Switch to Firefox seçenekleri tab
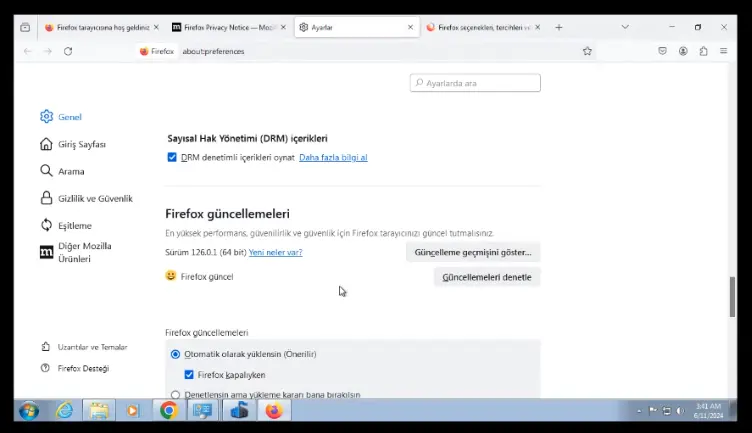752x433 pixels. [483, 27]
